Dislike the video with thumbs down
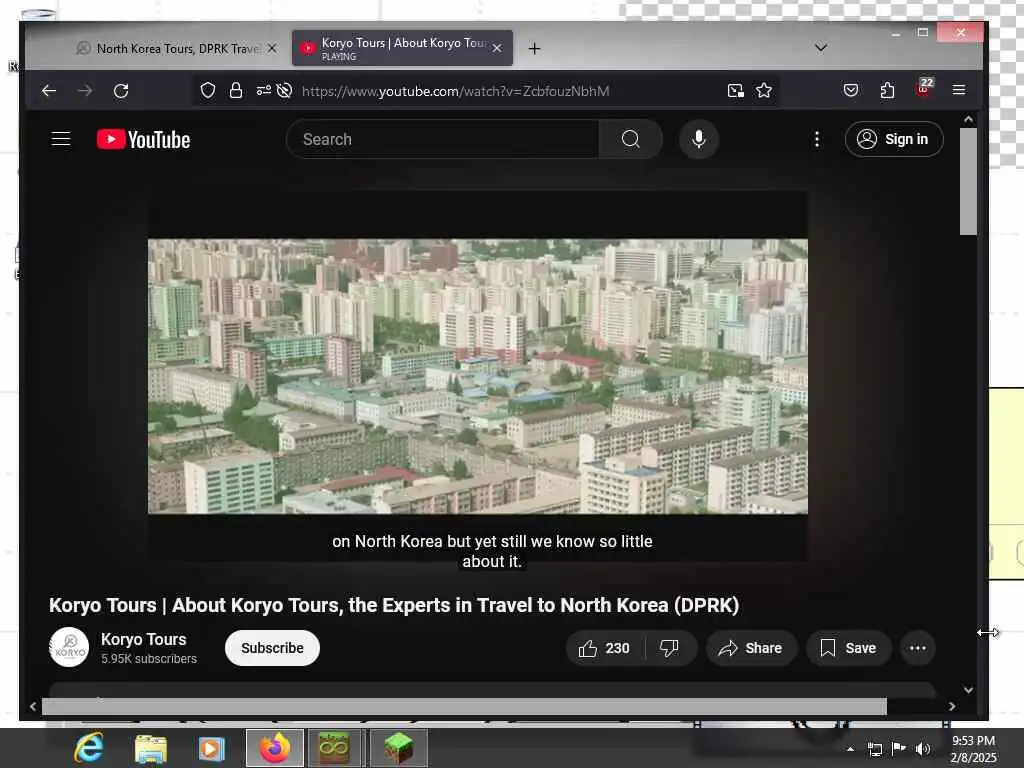This screenshot has width=1024, height=768. click(x=669, y=648)
